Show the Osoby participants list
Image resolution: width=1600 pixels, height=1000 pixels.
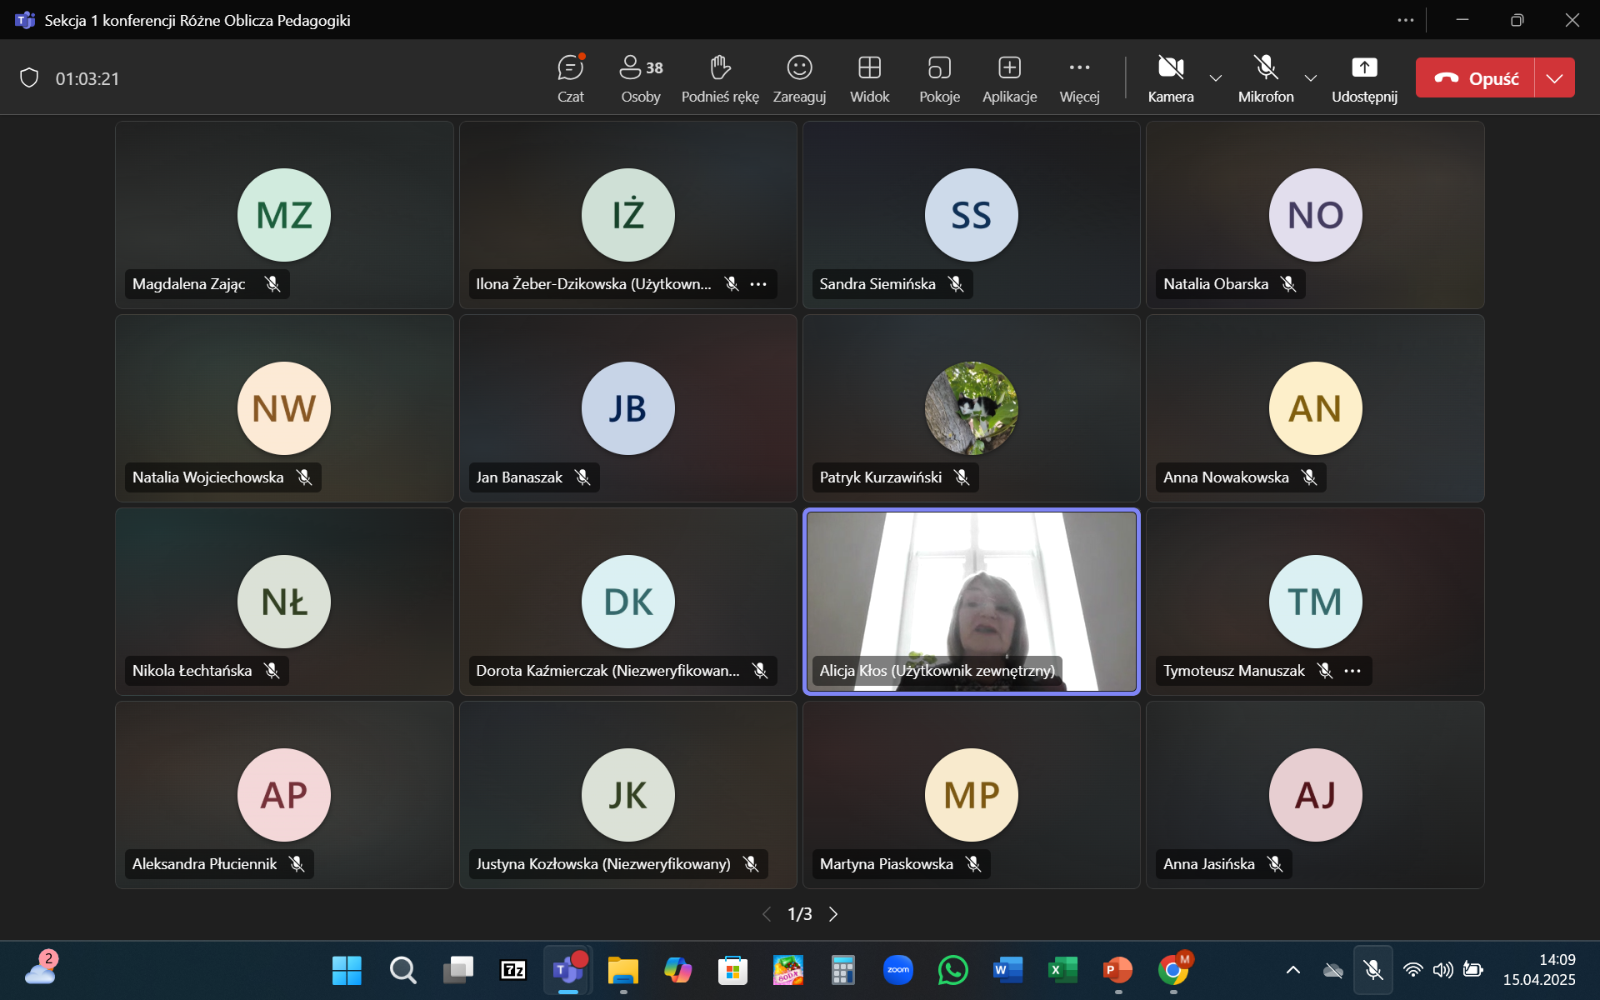click(640, 78)
